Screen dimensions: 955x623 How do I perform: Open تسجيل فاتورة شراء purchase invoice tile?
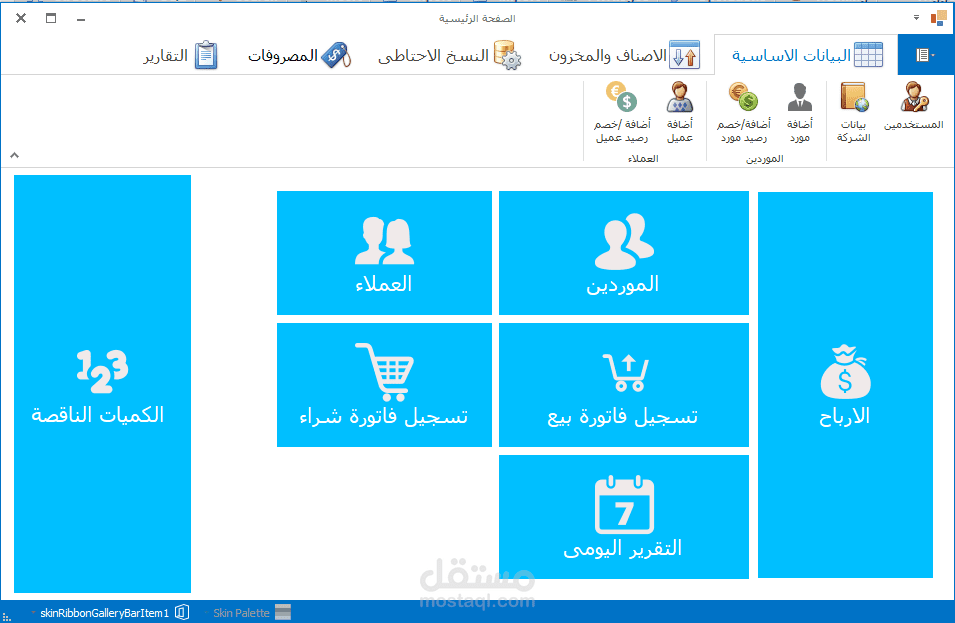click(x=384, y=385)
